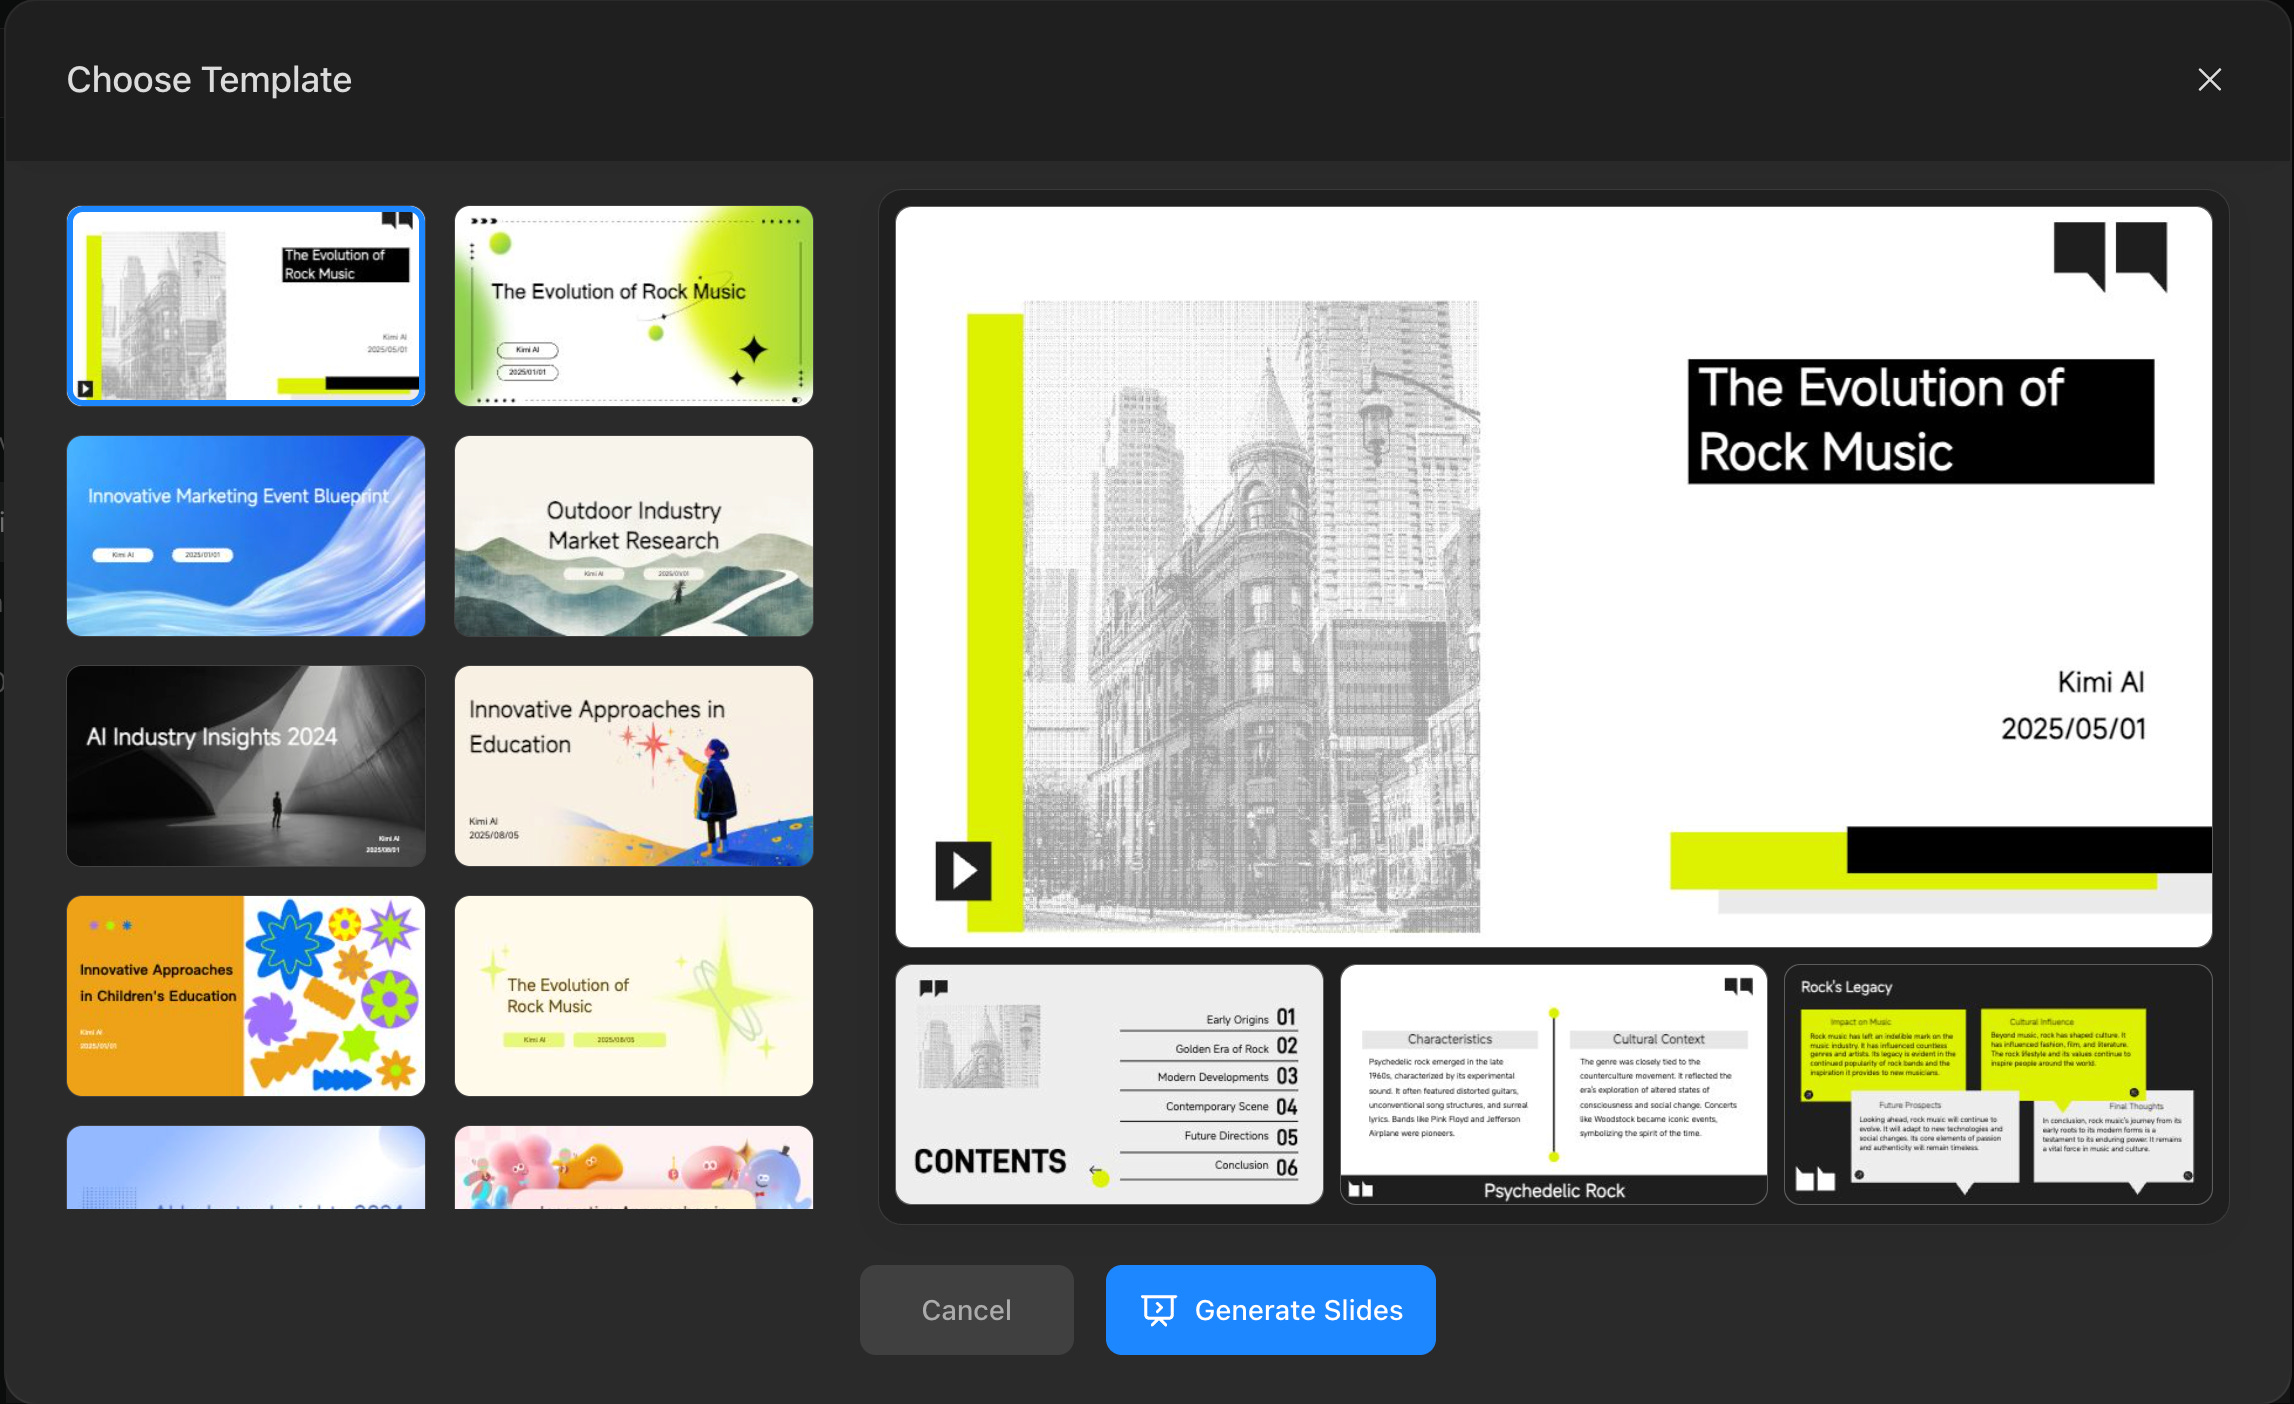The image size is (2294, 1404).
Task: Select Innovative Marketing Event Blueprint template
Action: 246,536
